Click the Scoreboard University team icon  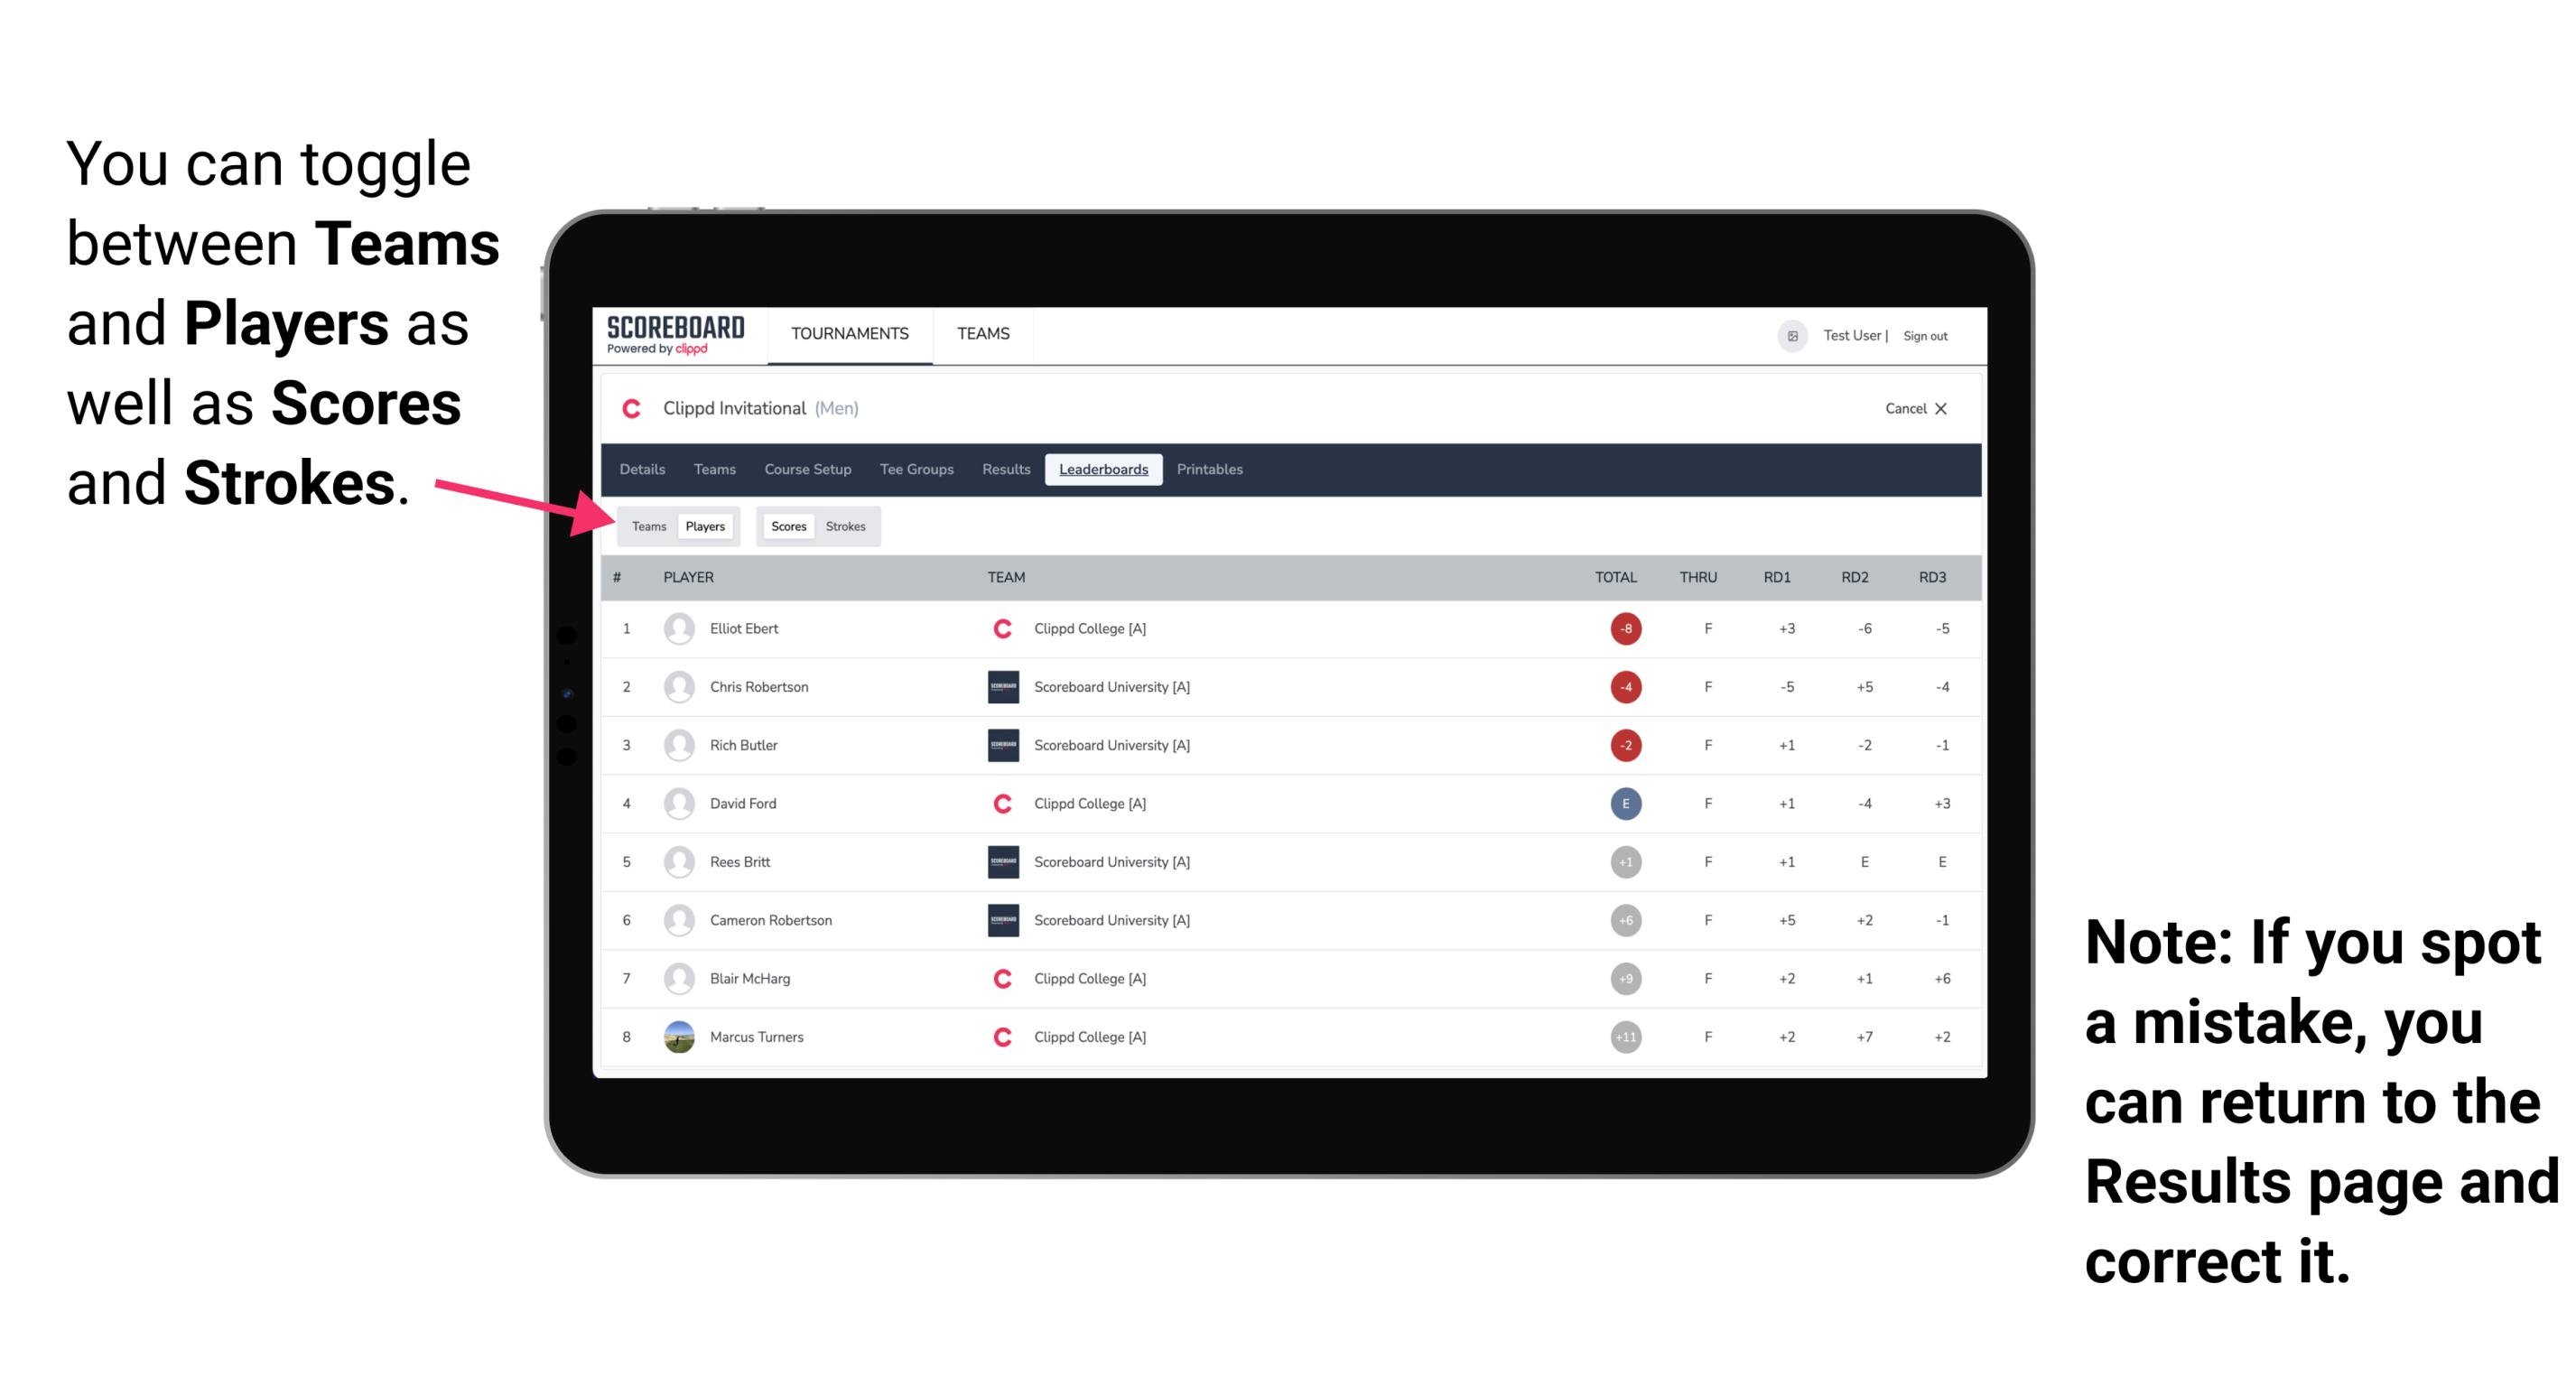(998, 686)
